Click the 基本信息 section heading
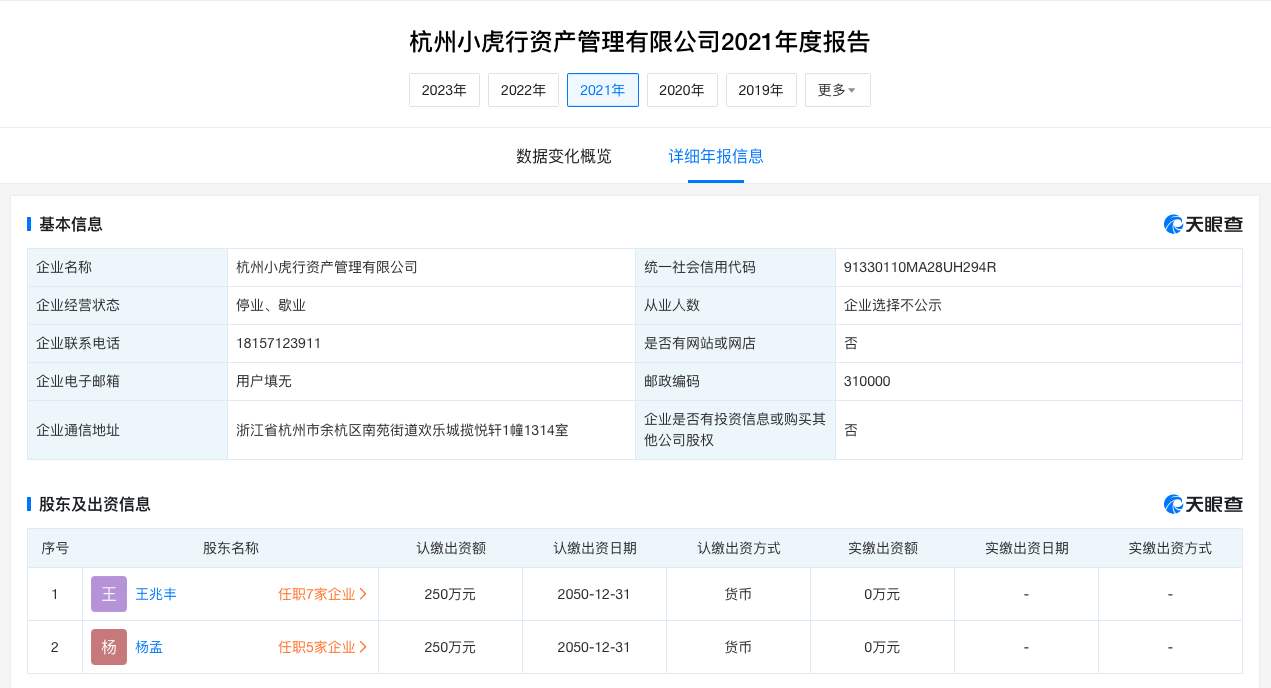1271x688 pixels. click(x=70, y=224)
